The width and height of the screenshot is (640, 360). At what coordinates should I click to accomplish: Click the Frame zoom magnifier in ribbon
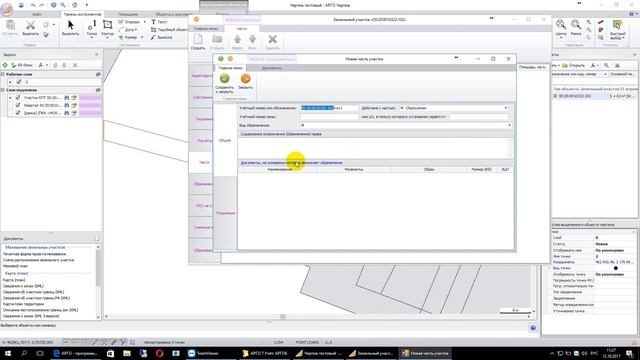pyautogui.click(x=576, y=28)
